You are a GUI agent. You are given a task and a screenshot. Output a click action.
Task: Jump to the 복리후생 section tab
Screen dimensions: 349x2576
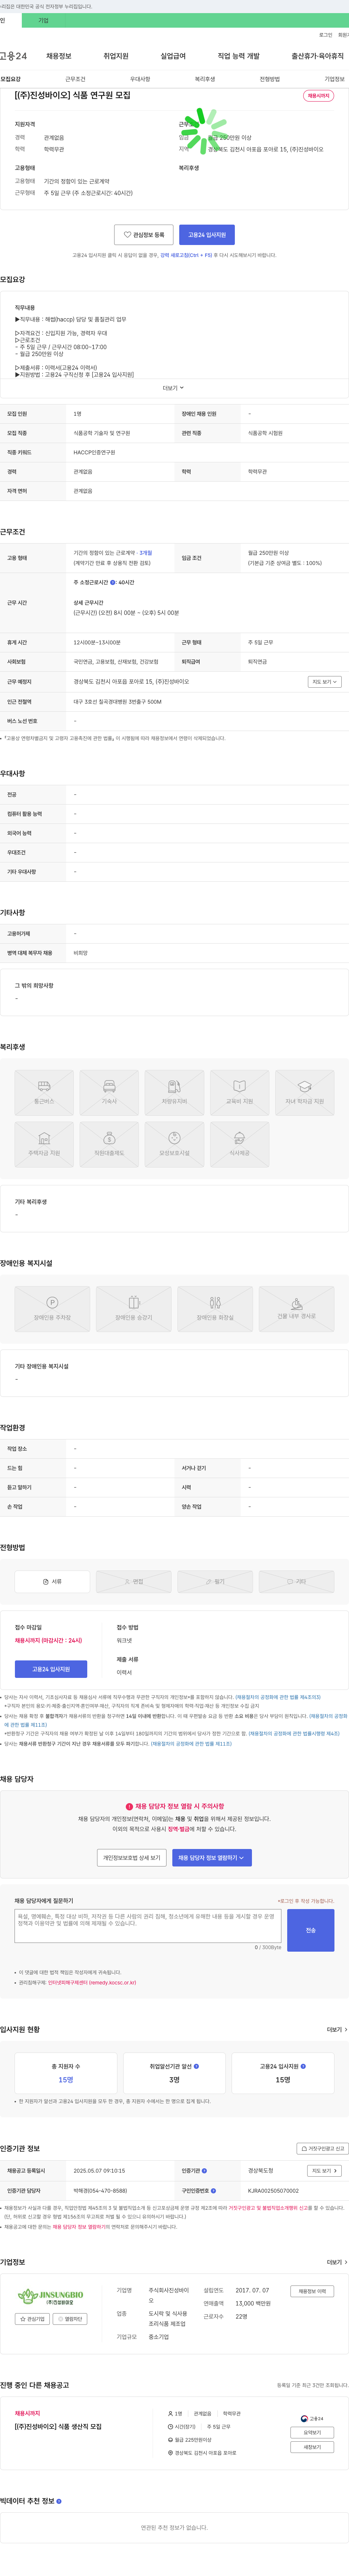[x=205, y=79]
